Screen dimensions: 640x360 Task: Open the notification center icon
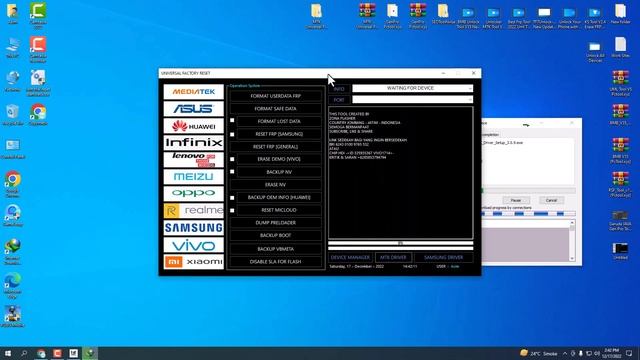click(629, 353)
